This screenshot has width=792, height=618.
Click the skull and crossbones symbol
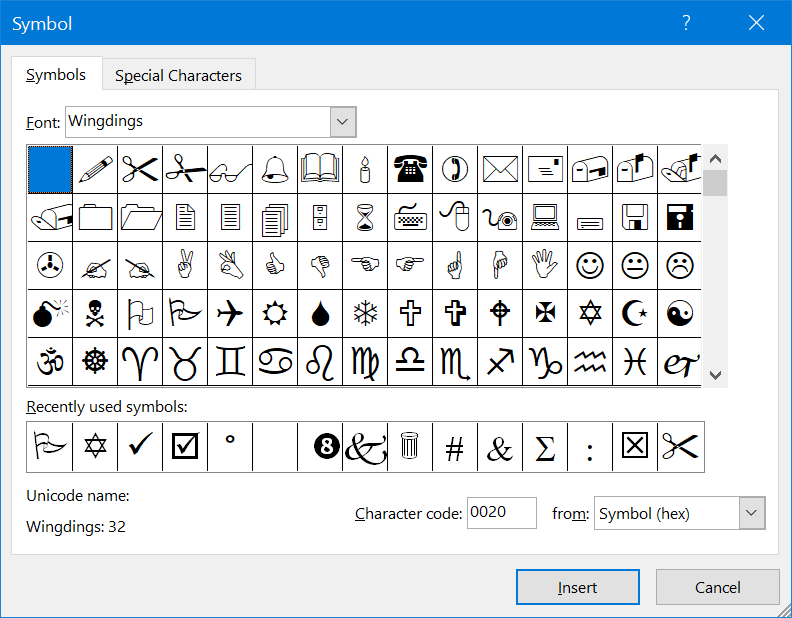95,313
